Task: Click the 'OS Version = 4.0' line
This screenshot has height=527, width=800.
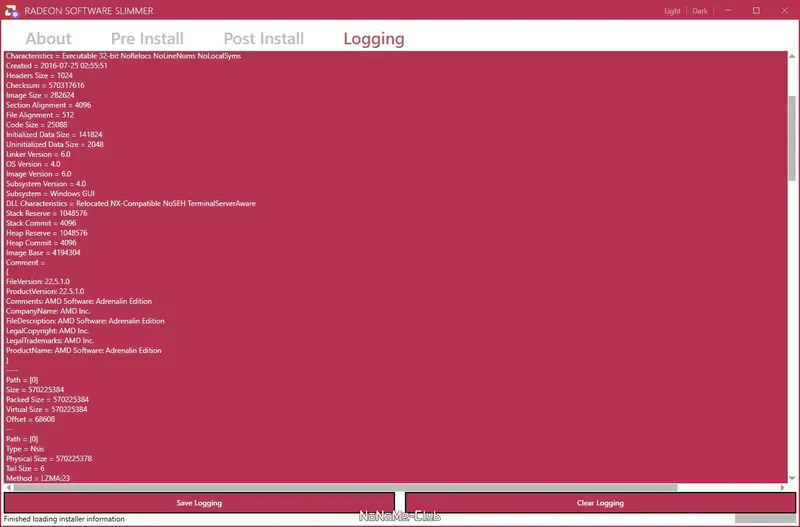Action: point(33,164)
